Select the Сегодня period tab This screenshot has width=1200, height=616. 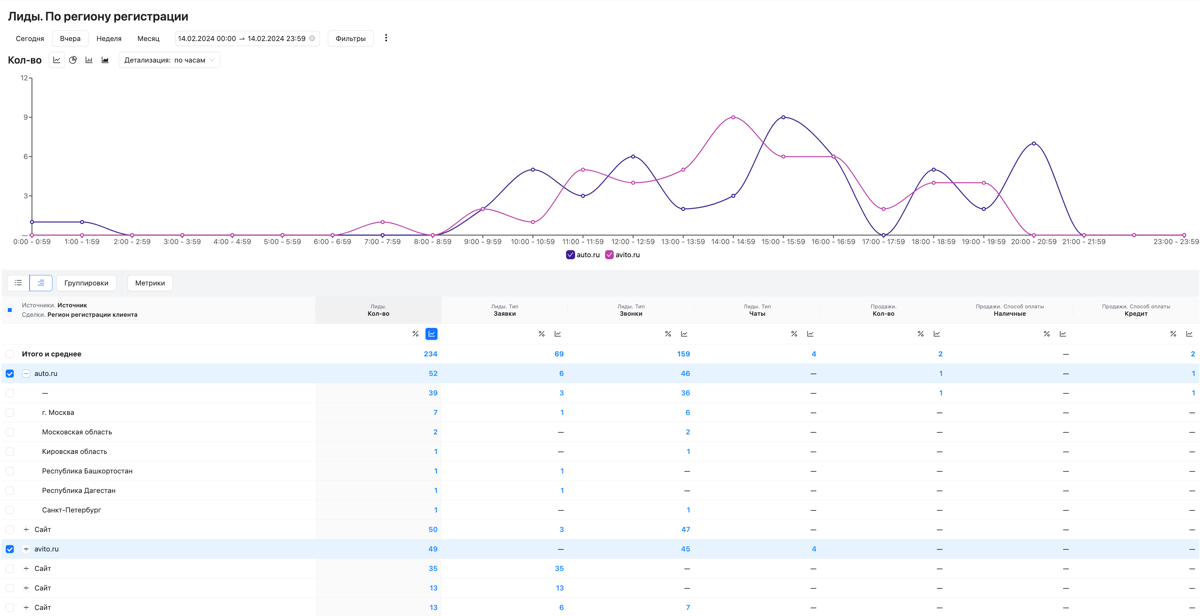pyautogui.click(x=30, y=39)
